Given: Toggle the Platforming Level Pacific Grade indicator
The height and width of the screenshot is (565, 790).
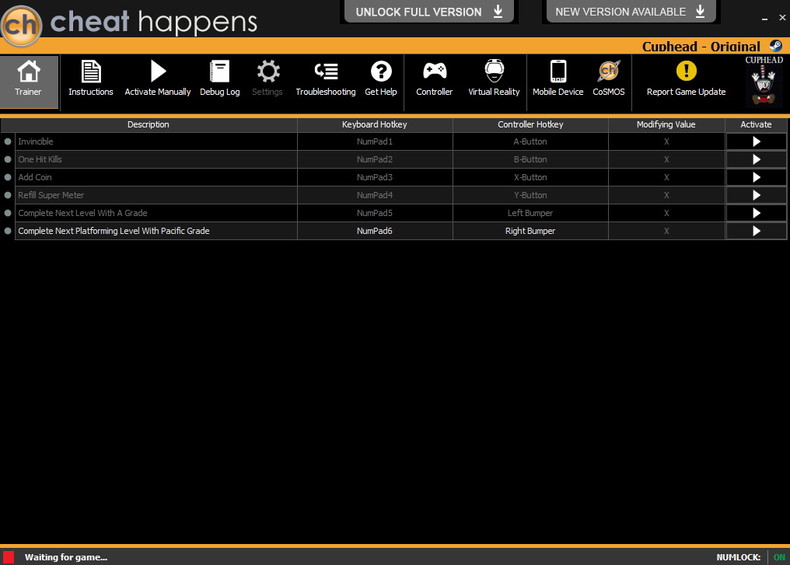Looking at the screenshot, I should (x=8, y=231).
